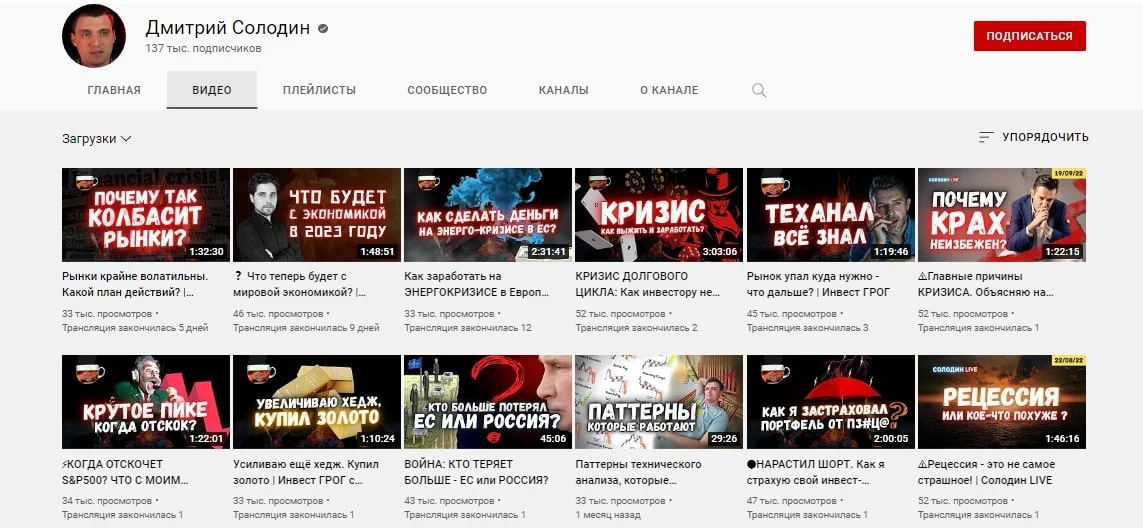Image resolution: width=1143 pixels, height=528 pixels.
Task: Click the 22/08/22 date tag on thumbnail
Action: click(x=1069, y=360)
